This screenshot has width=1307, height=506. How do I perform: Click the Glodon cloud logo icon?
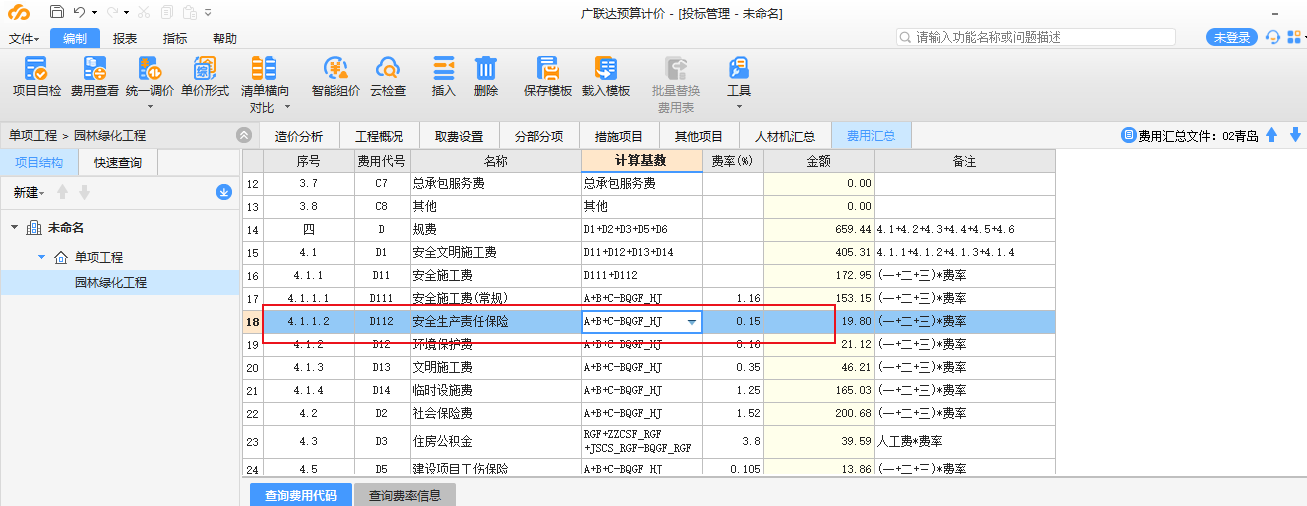pyautogui.click(x=19, y=13)
